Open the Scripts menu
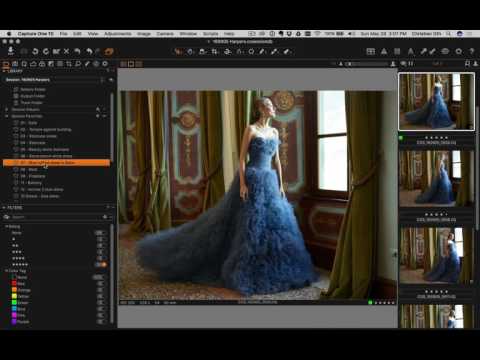The width and height of the screenshot is (480, 360). (210, 34)
